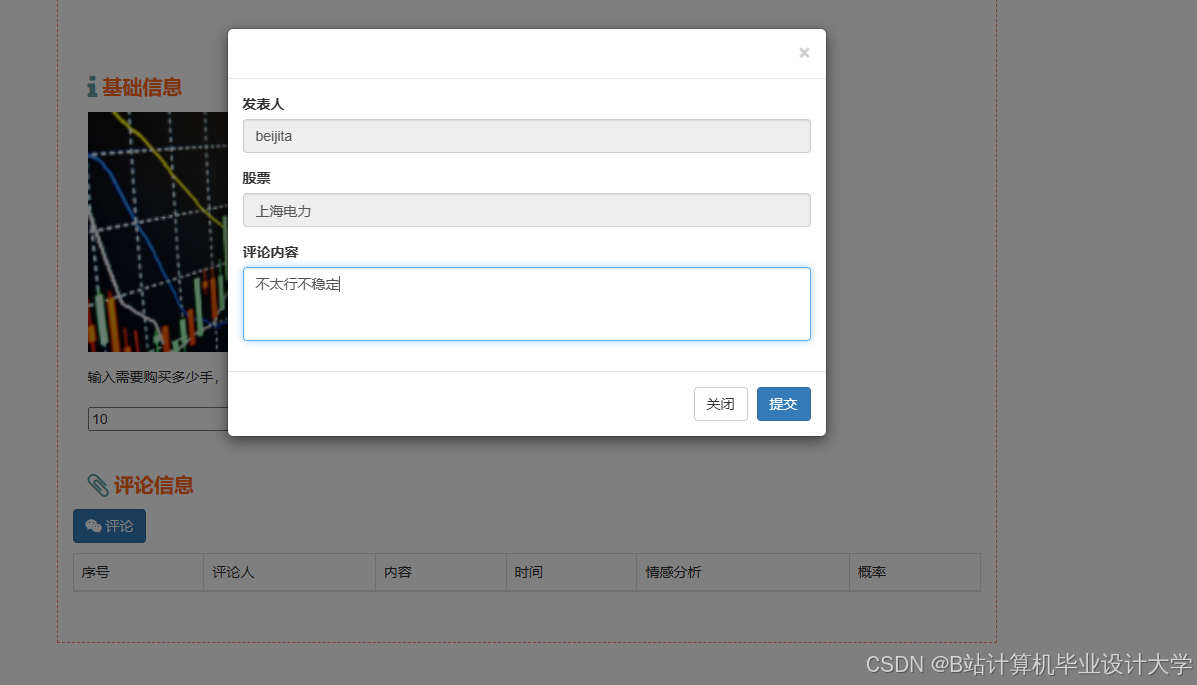1197x685 pixels.
Task: Click the 内容 table column header
Action: click(x=396, y=572)
